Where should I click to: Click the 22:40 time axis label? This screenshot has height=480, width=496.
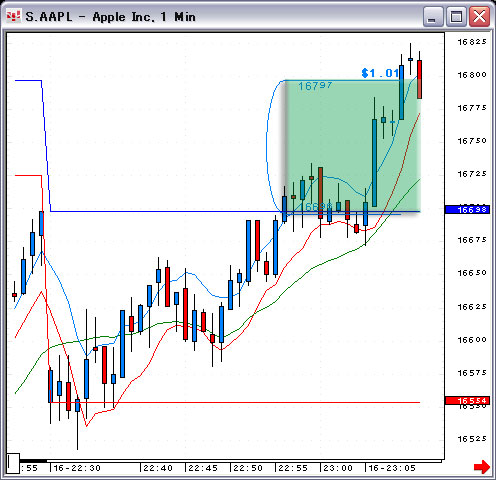click(158, 468)
